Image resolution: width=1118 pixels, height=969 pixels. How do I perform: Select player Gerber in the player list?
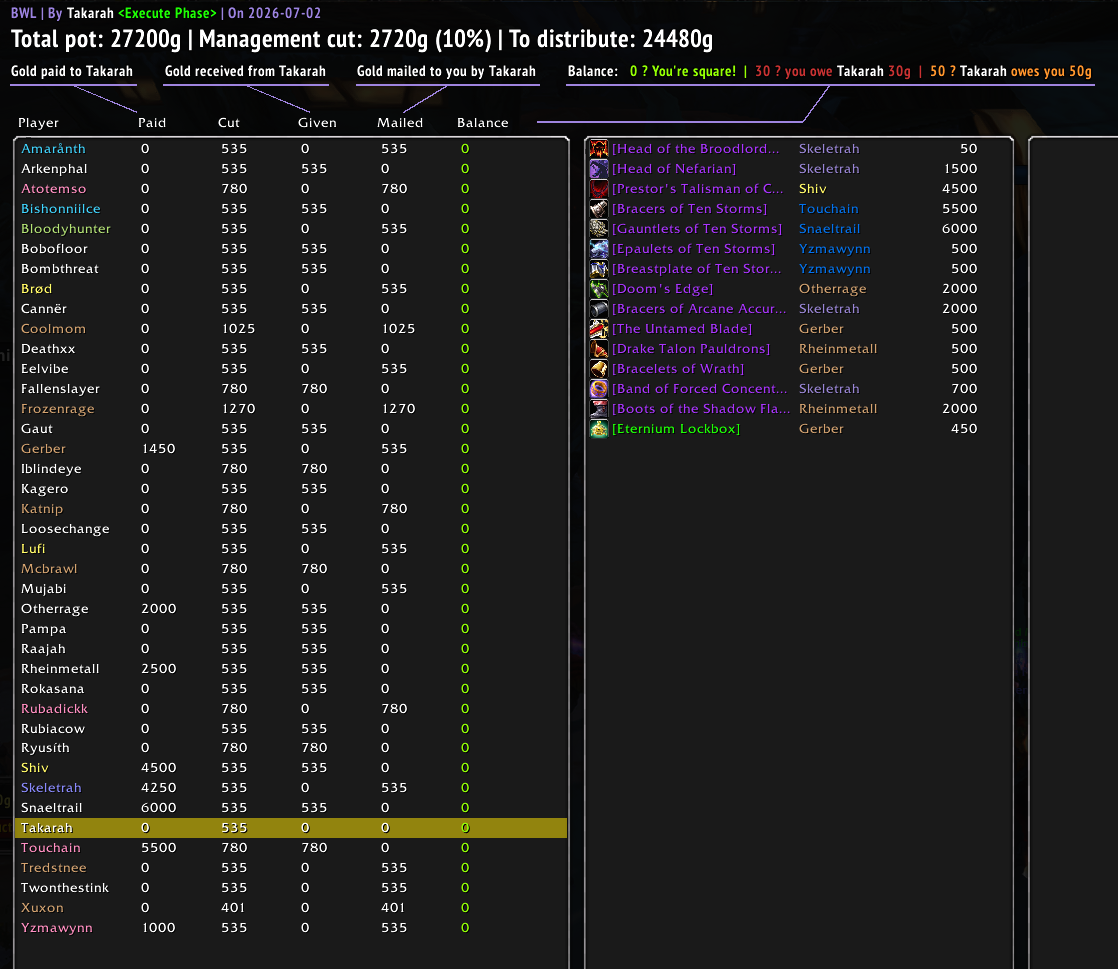click(43, 448)
